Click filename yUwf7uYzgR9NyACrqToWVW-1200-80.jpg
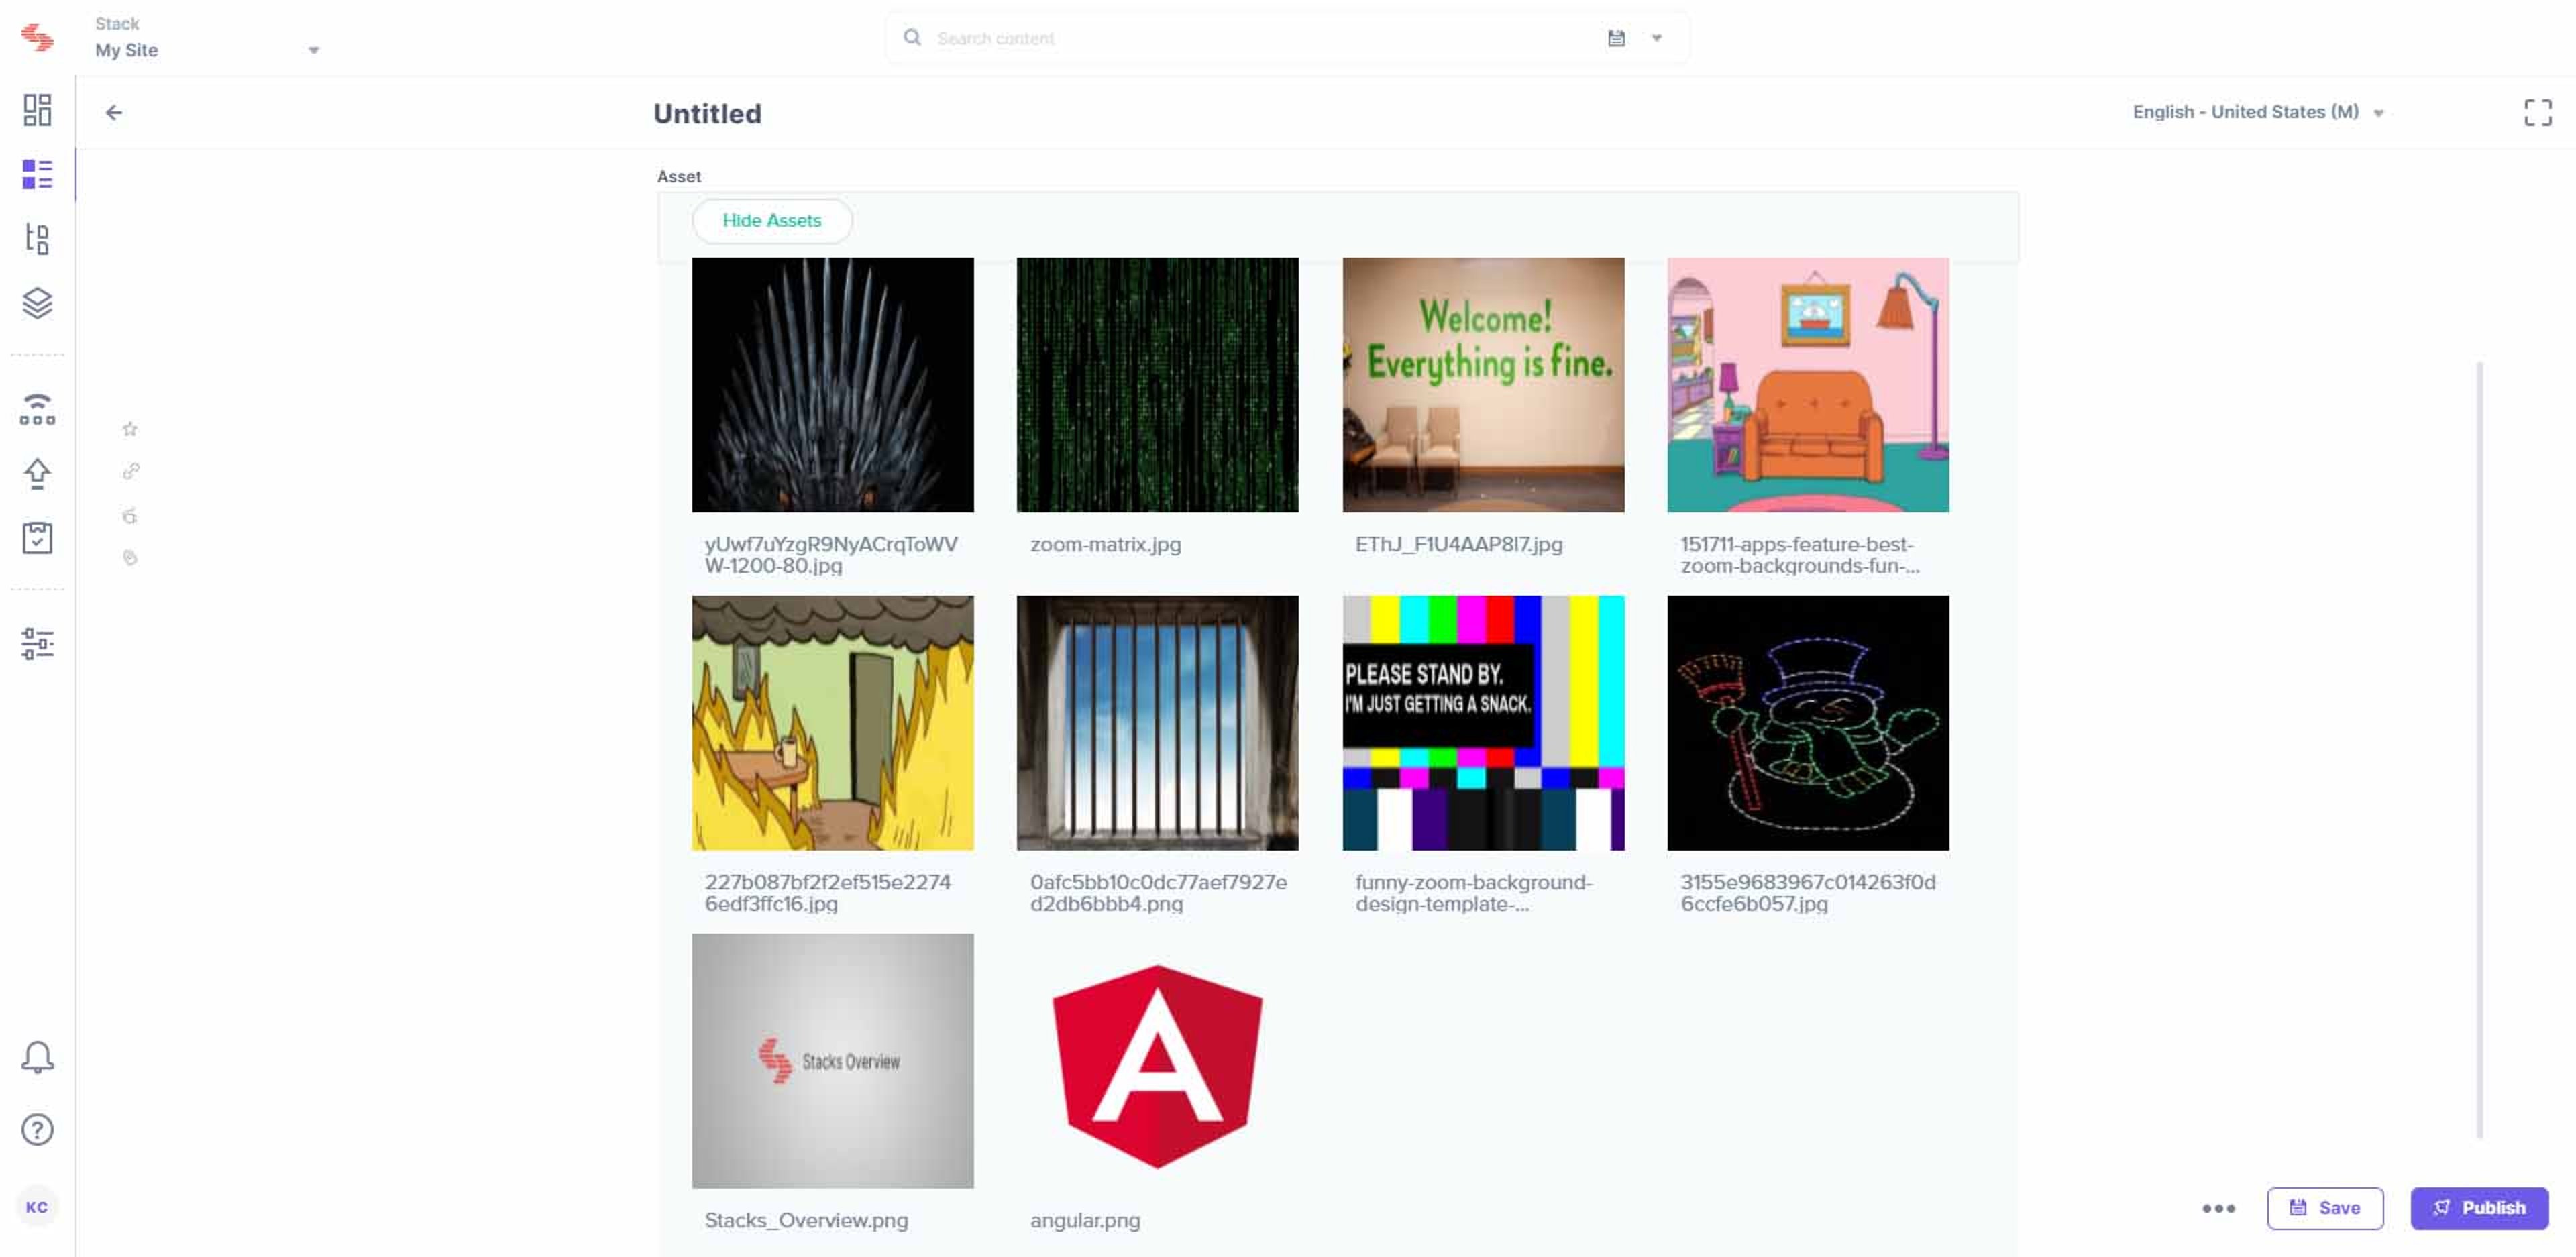The width and height of the screenshot is (2576, 1257). (831, 555)
